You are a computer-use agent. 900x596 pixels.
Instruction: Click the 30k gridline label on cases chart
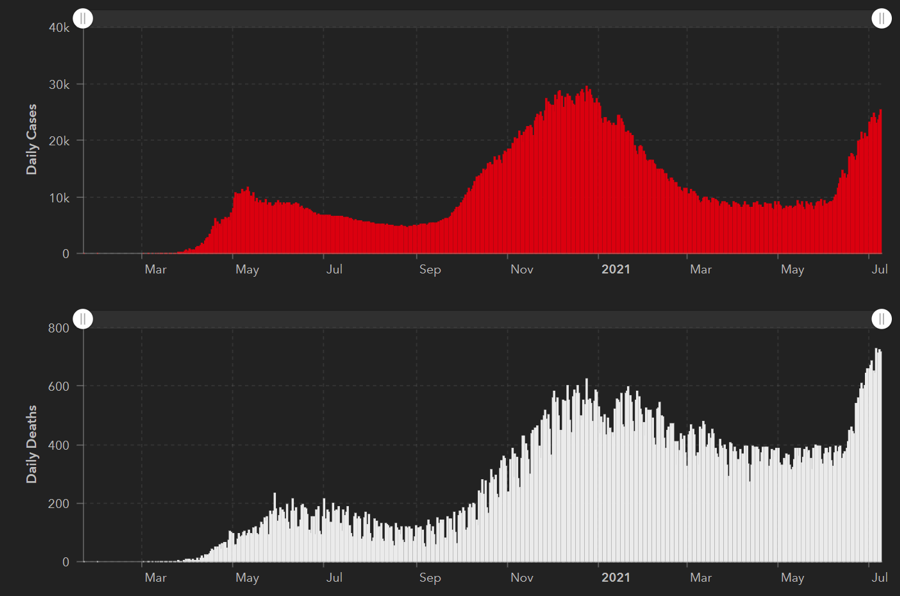tap(58, 85)
